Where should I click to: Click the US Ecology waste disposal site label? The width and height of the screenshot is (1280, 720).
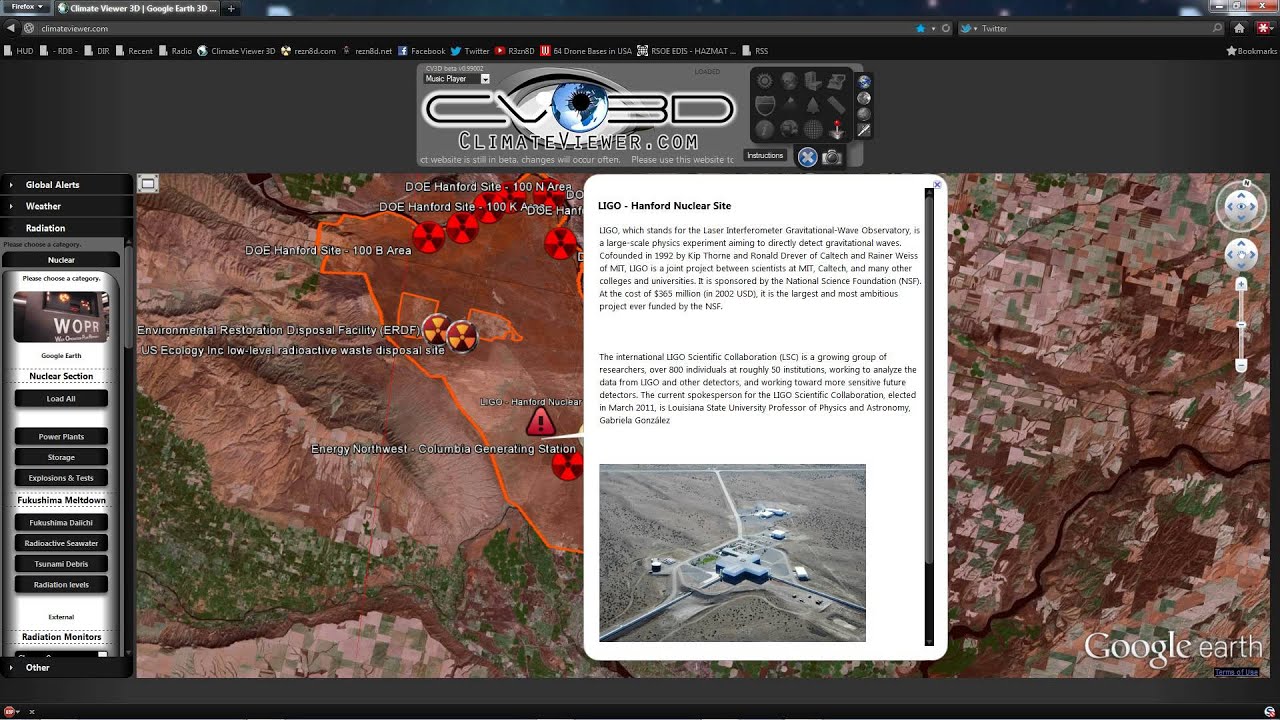tap(293, 351)
